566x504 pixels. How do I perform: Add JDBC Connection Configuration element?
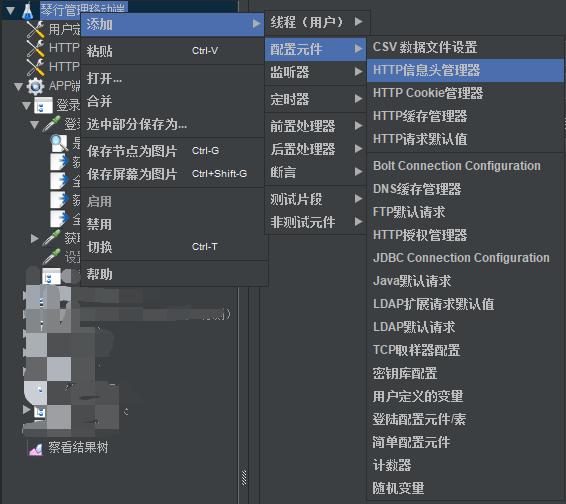pyautogui.click(x=465, y=258)
